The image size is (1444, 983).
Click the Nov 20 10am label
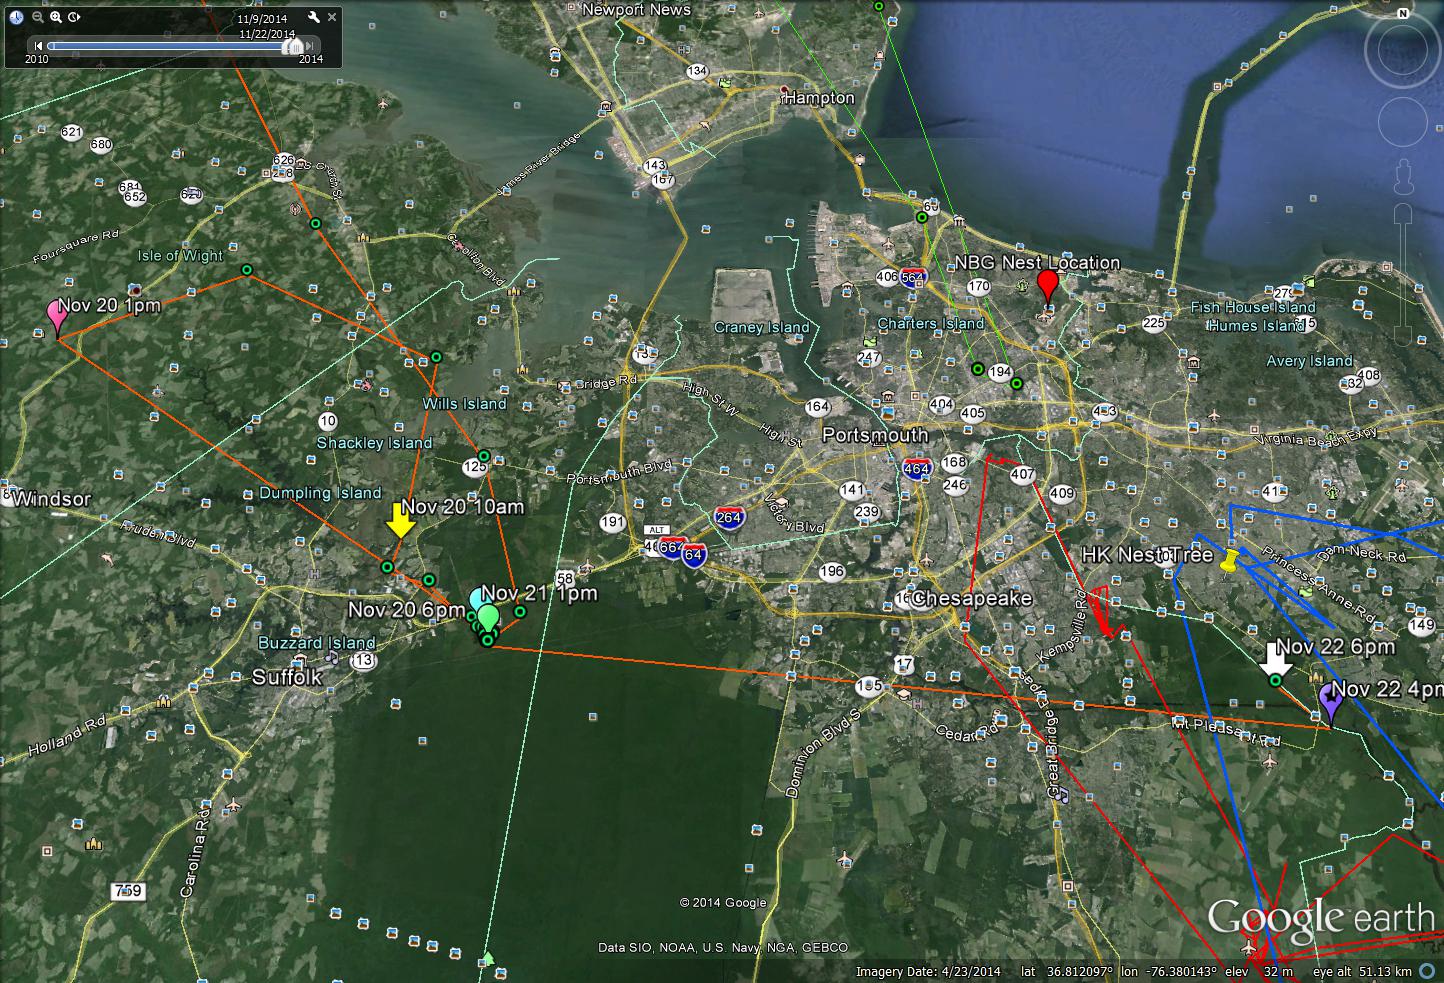point(463,507)
